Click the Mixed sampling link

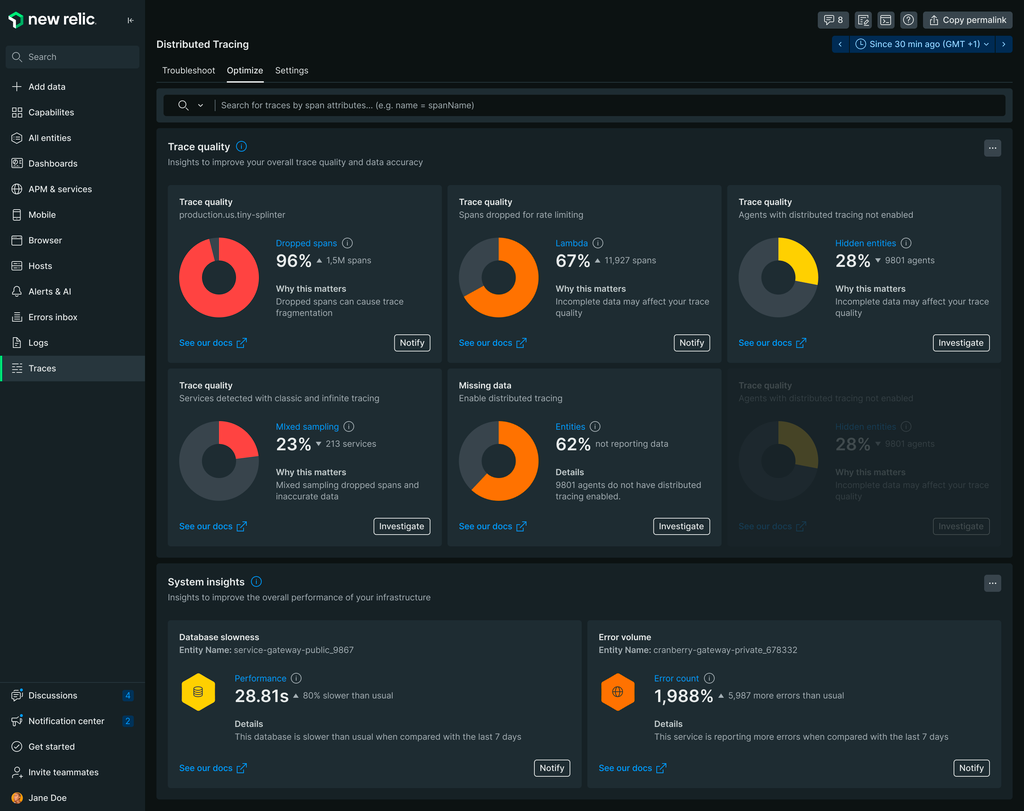[307, 426]
